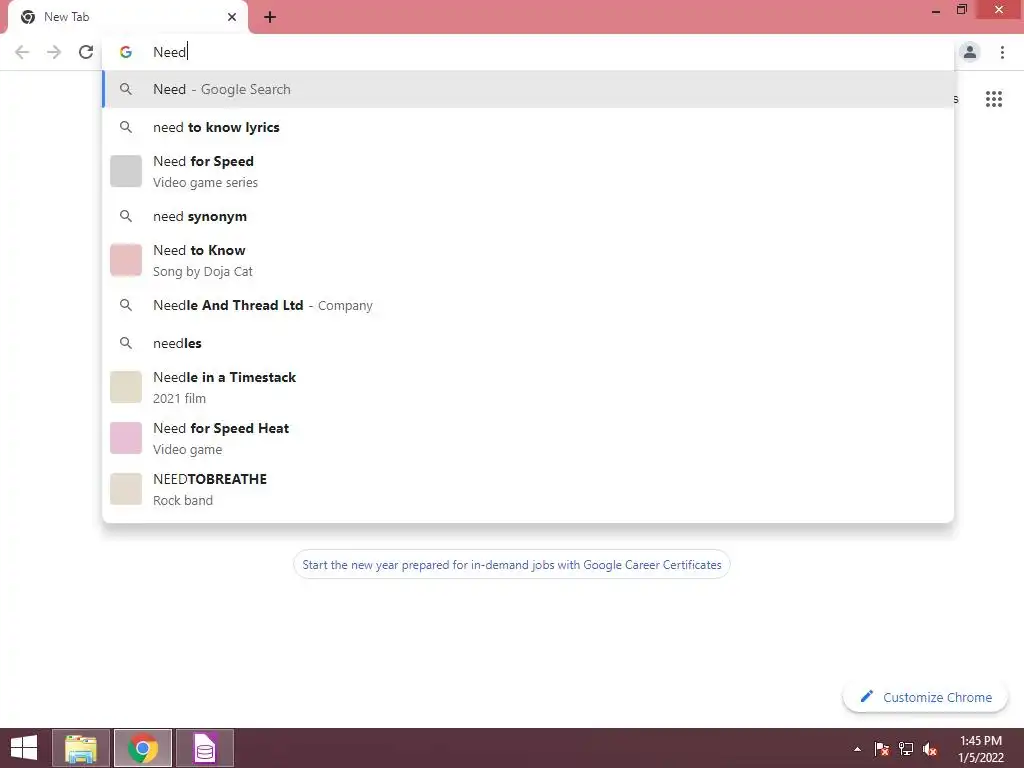Click the Google G icon in address bar
Viewport: 1024px width, 768px height.
click(x=125, y=52)
